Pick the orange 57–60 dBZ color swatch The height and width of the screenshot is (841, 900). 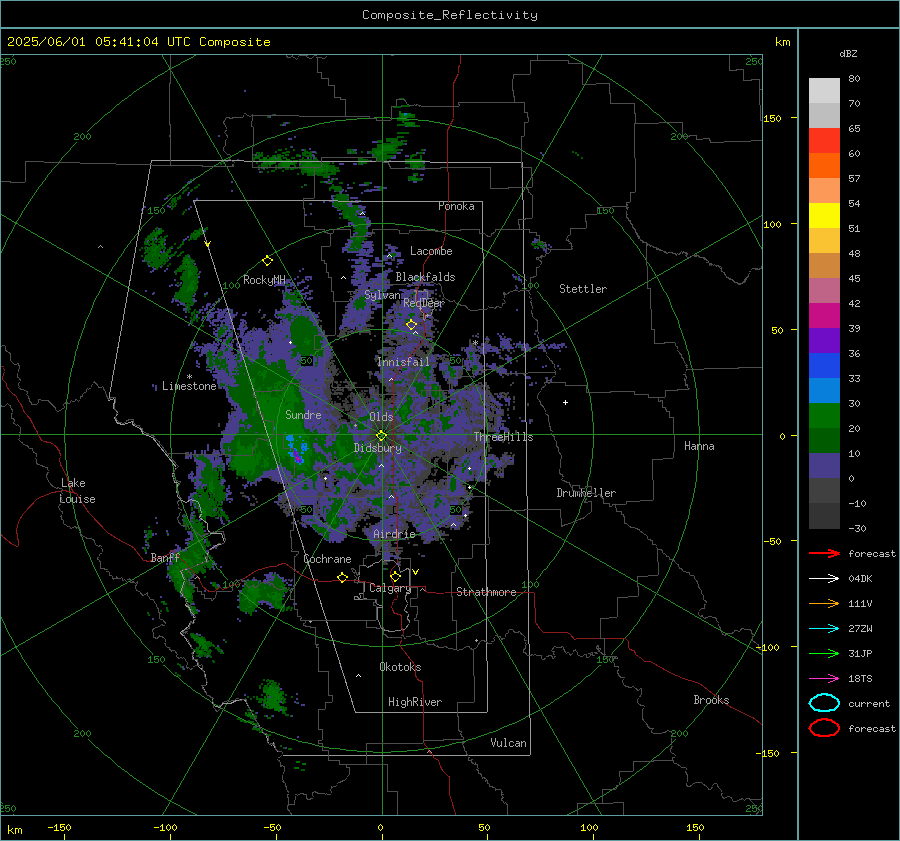[x=824, y=166]
